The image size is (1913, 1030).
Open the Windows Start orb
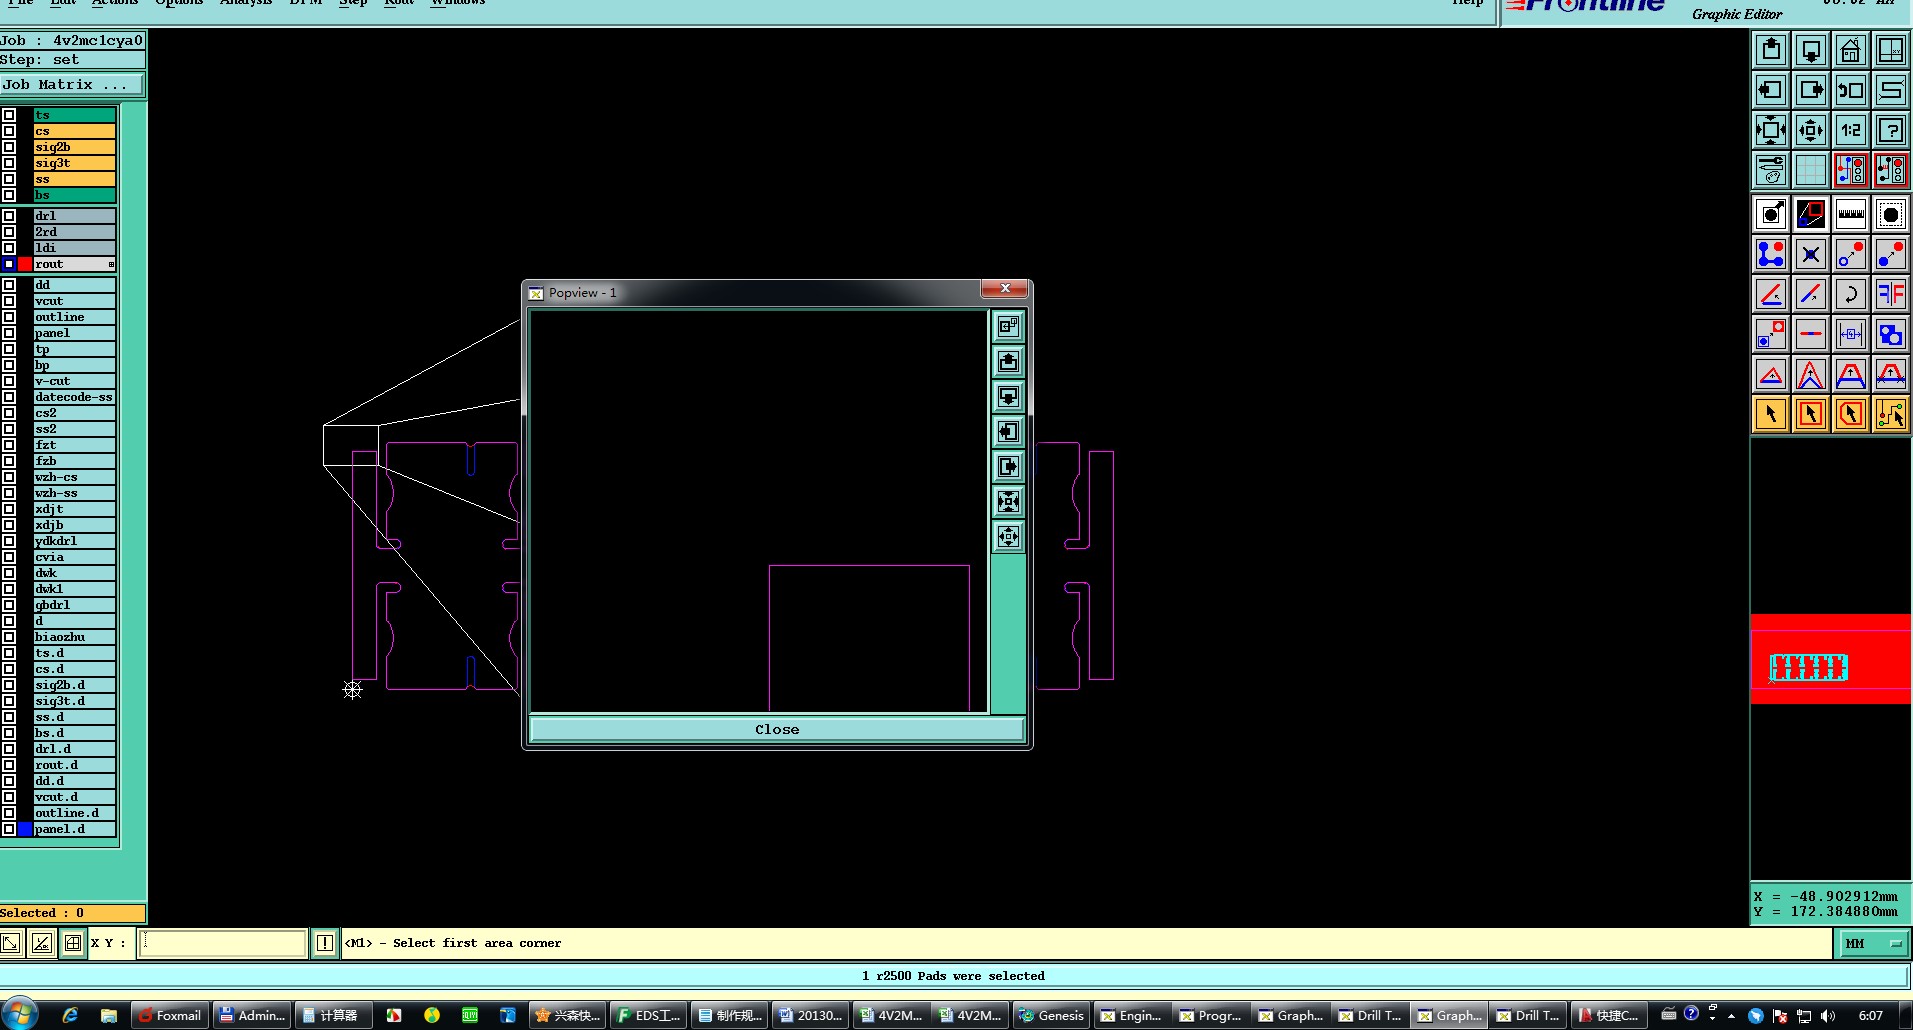20,1014
